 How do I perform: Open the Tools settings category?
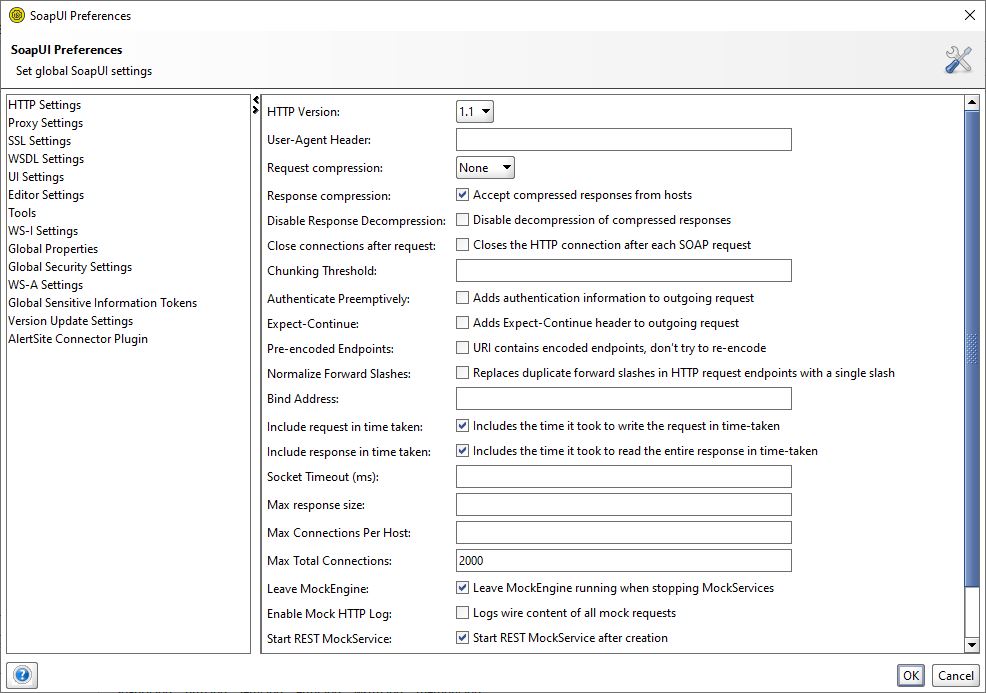point(22,213)
